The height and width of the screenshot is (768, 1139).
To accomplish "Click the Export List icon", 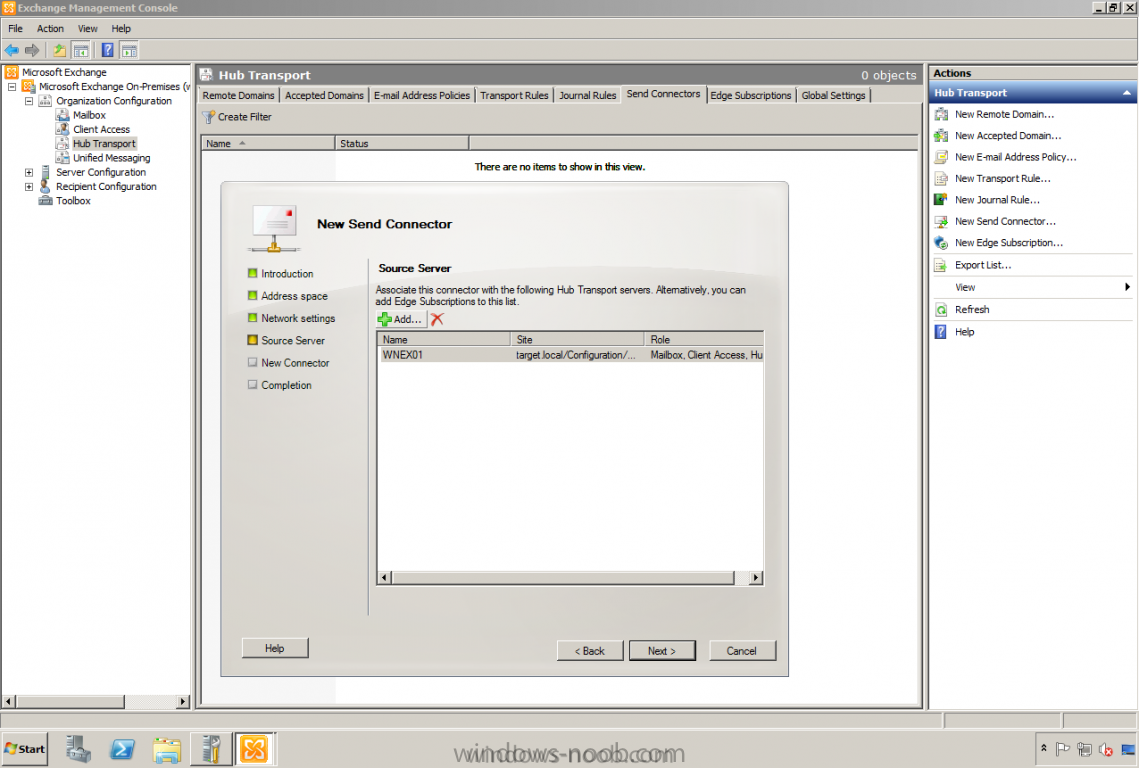I will click(941, 265).
